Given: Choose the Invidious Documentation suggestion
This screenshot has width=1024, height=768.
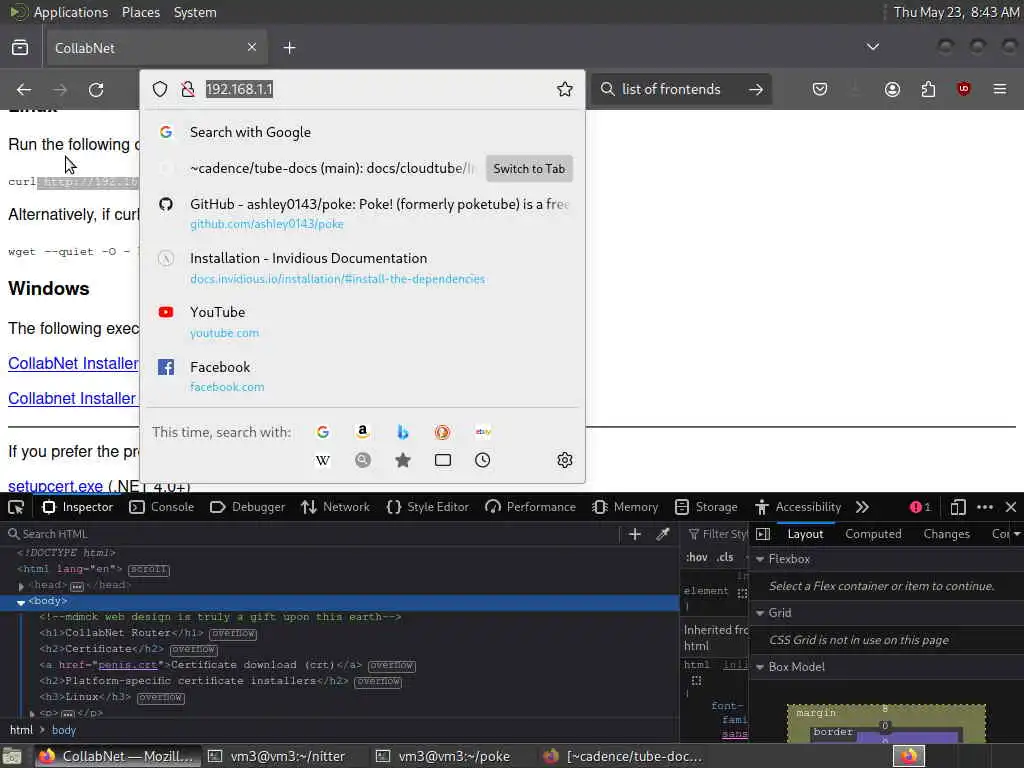Looking at the screenshot, I should point(362,268).
